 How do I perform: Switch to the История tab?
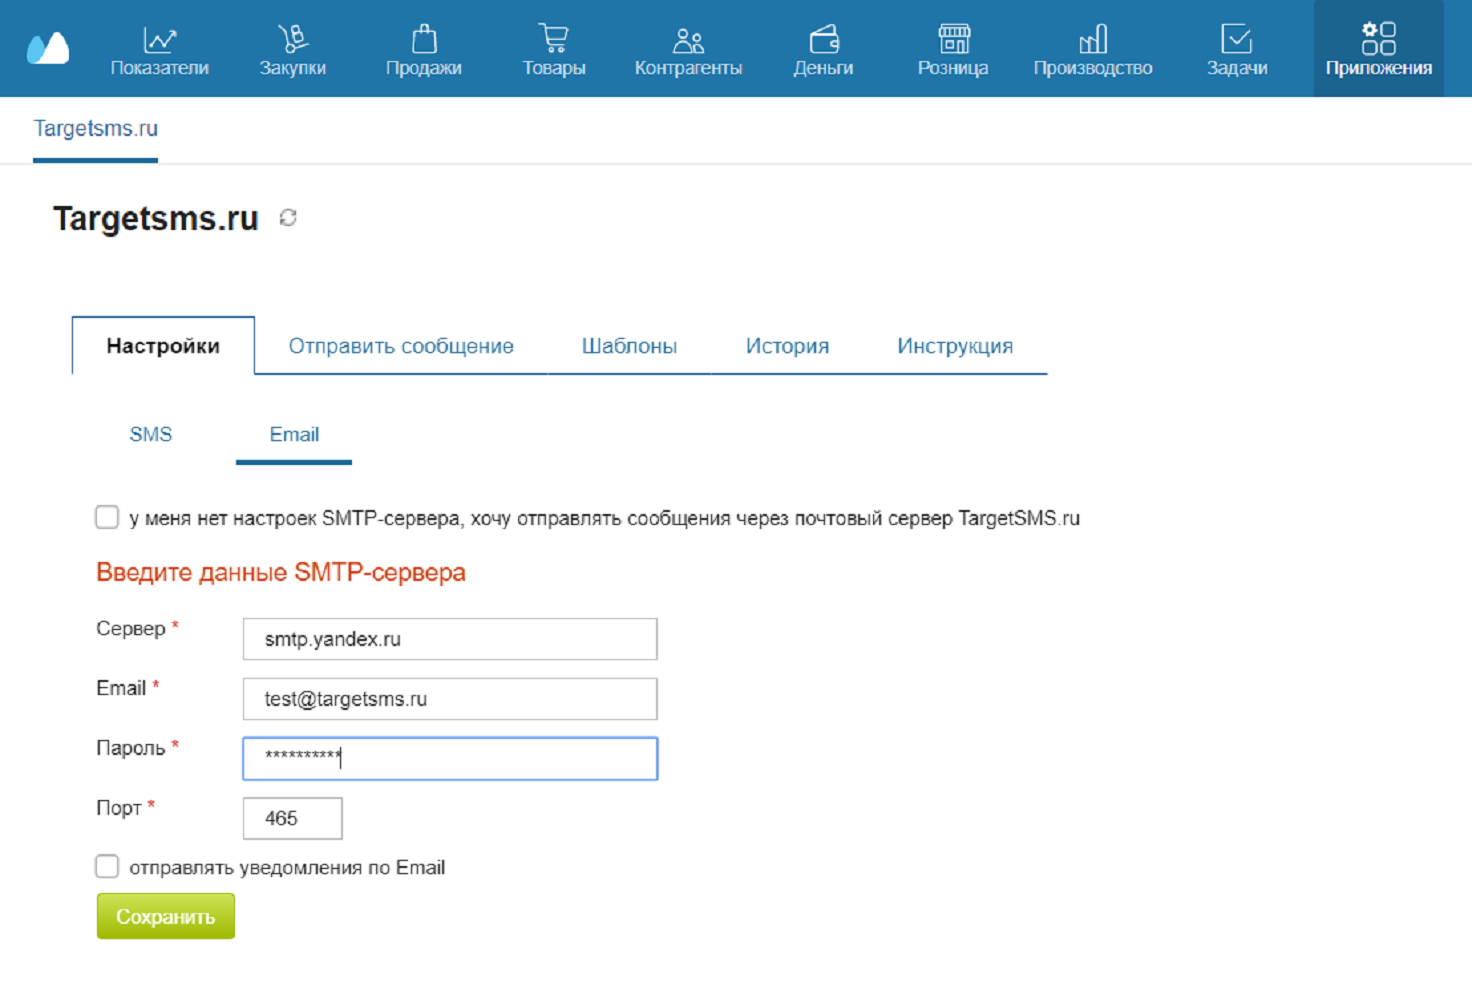[x=787, y=346]
